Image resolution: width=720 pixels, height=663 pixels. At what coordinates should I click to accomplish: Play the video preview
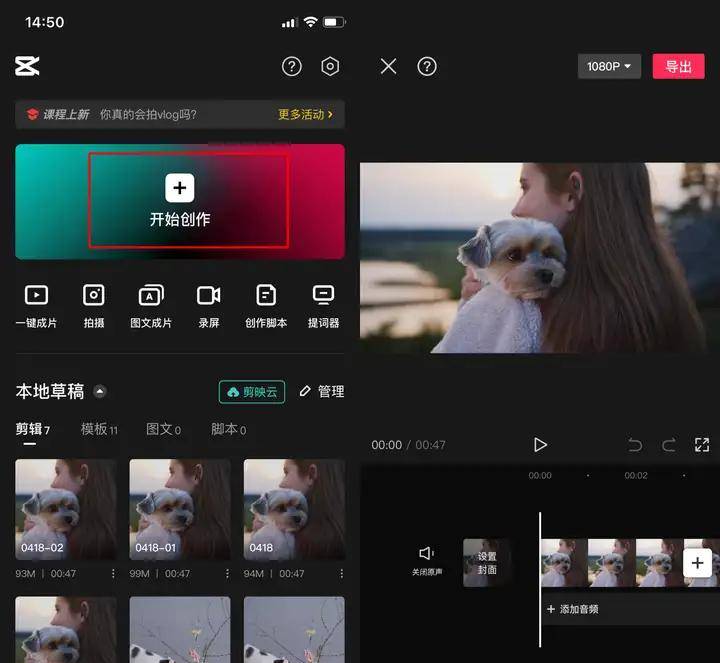click(540, 445)
